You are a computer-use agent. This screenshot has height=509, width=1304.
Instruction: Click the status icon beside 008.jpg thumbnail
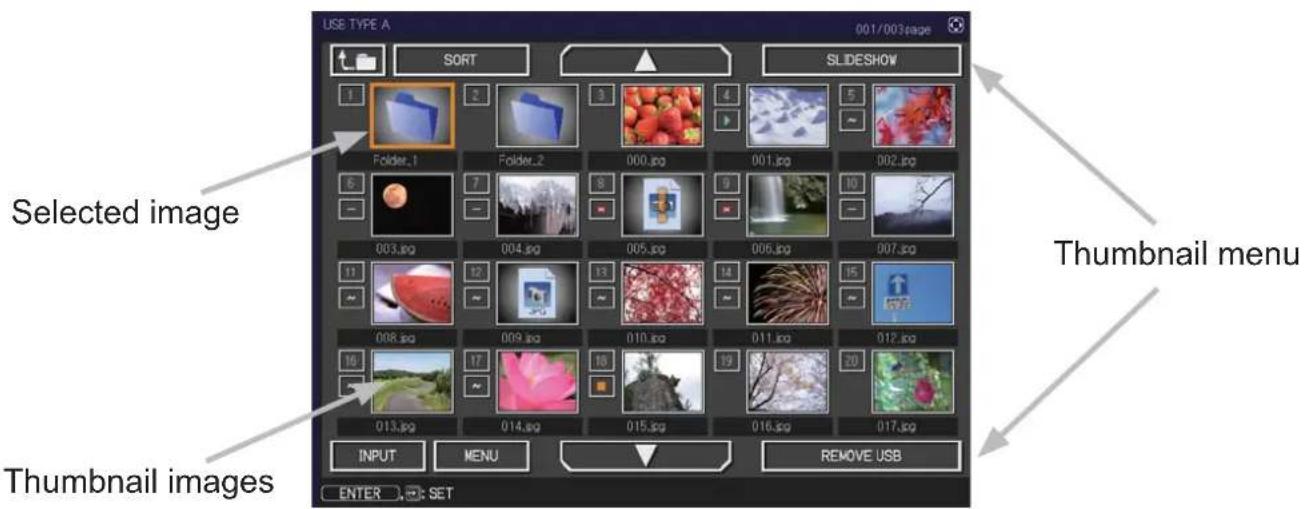(x=350, y=297)
